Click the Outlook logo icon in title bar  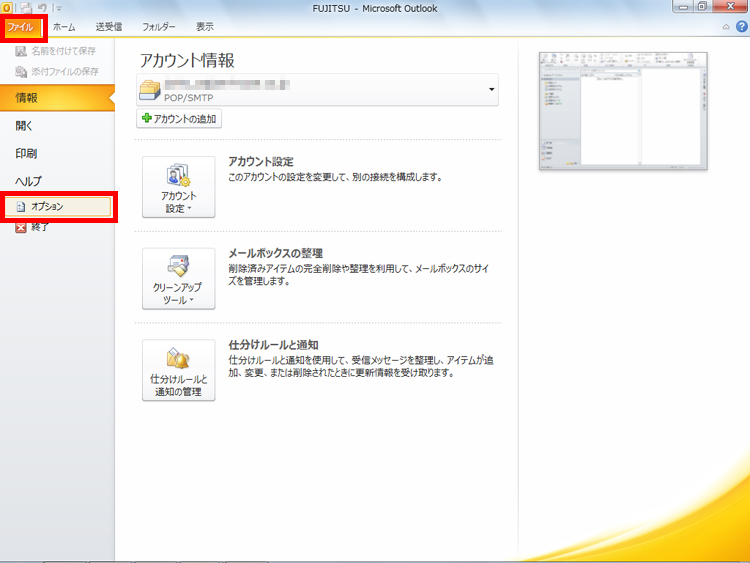[x=7, y=8]
